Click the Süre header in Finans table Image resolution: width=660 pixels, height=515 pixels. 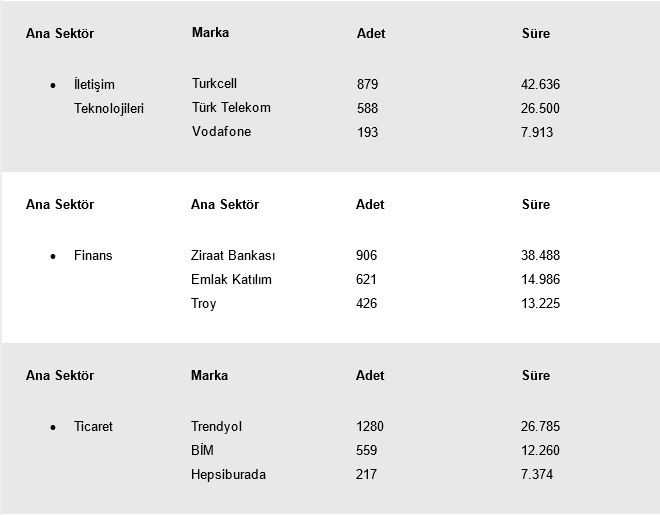536,204
